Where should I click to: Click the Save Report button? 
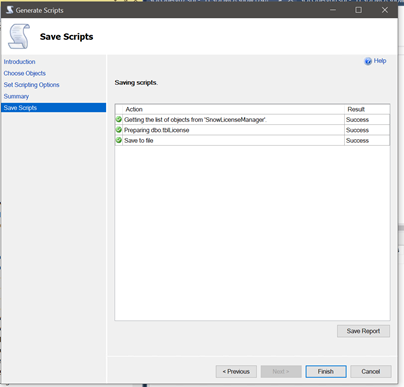363,331
